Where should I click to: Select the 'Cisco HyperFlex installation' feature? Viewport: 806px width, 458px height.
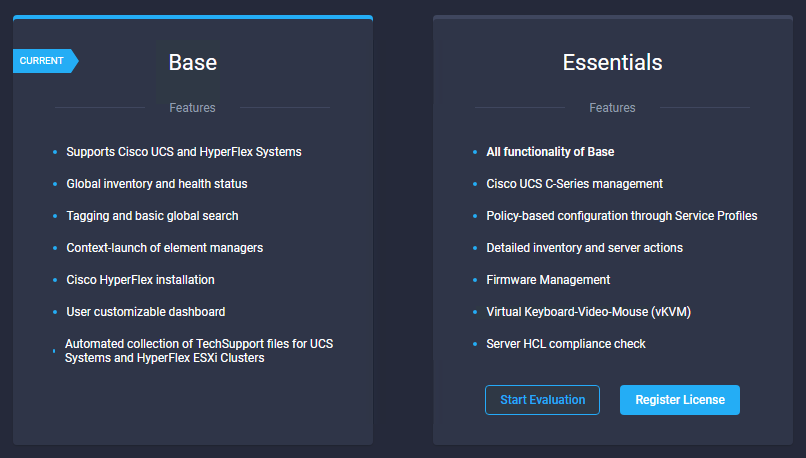pos(140,280)
